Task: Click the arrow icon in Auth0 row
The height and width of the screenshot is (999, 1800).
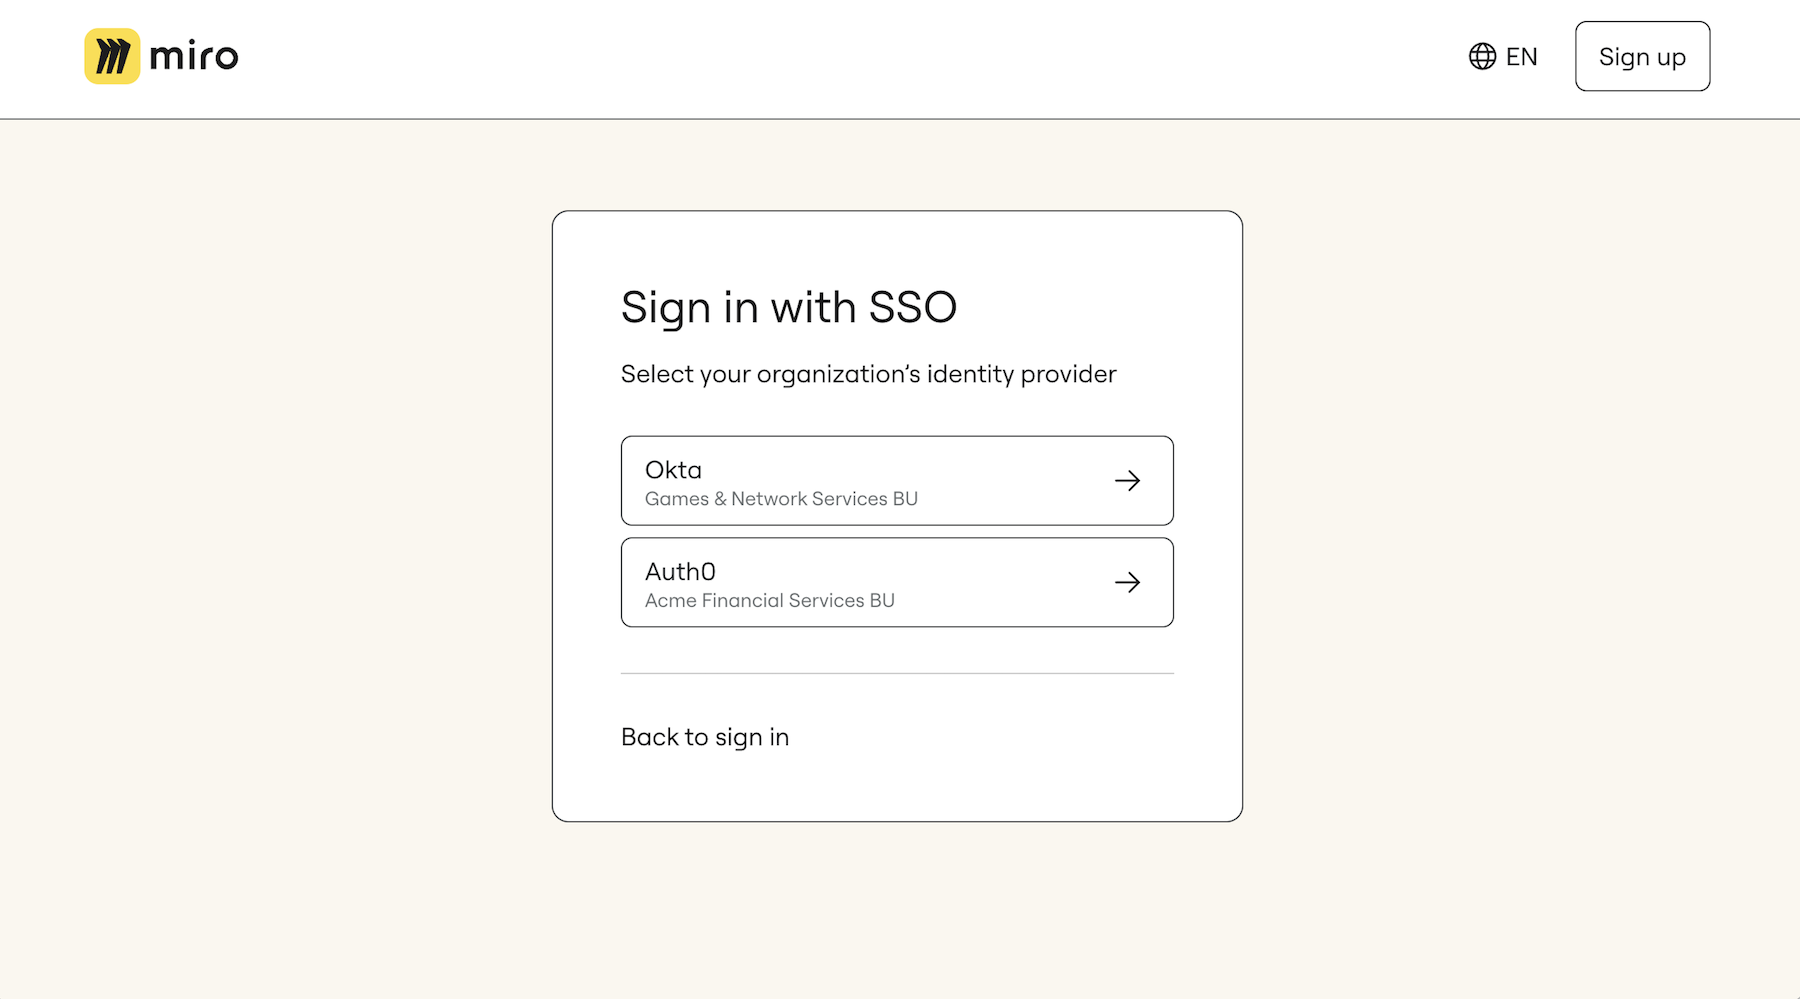Action: (1127, 583)
